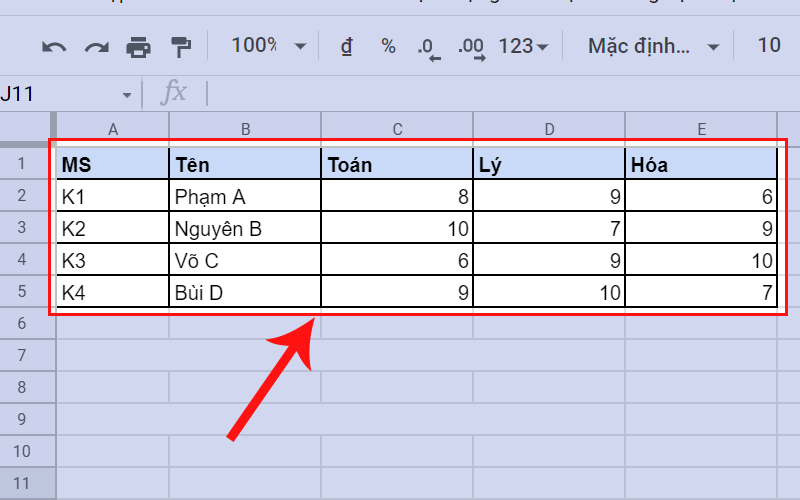Image resolution: width=800 pixels, height=500 pixels.
Task: Select column C header
Action: pyautogui.click(x=397, y=128)
